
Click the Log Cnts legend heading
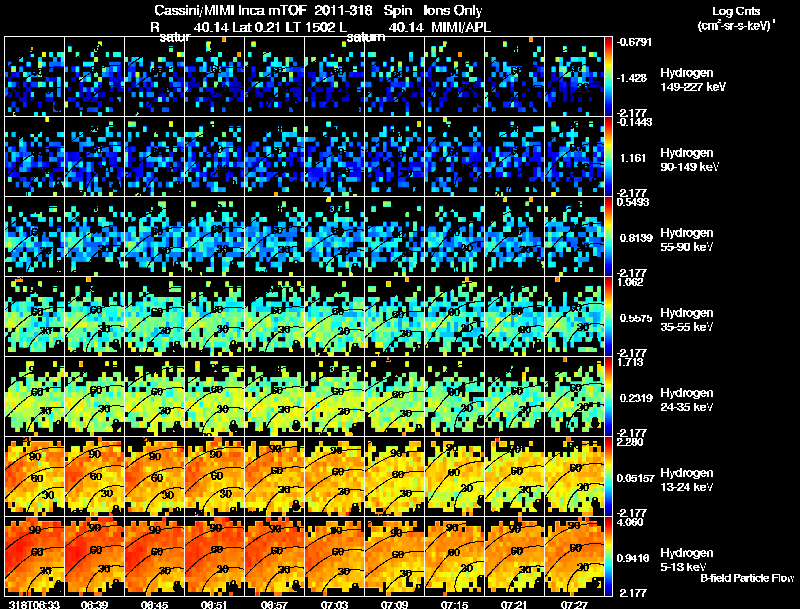click(x=736, y=11)
